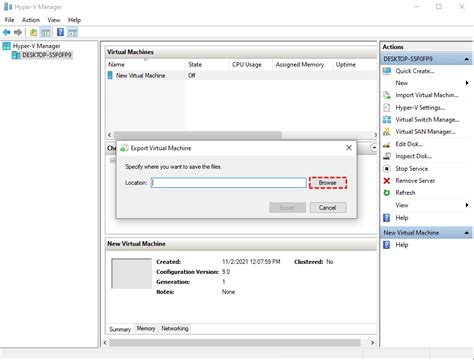
Task: Click the Virtual Switch Manager icon
Action: [387, 119]
